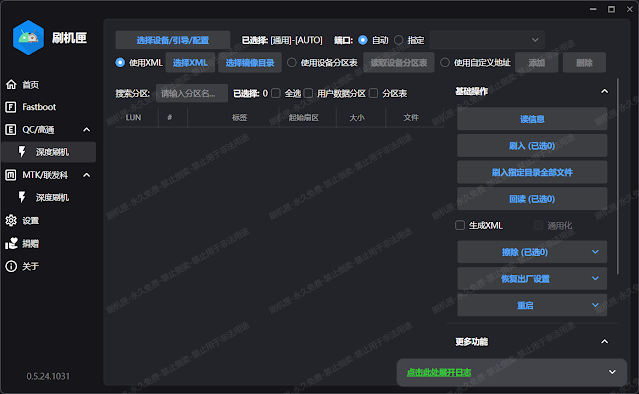Click the home icon beside 首页
Image resolution: width=639 pixels, height=394 pixels.
[11, 84]
